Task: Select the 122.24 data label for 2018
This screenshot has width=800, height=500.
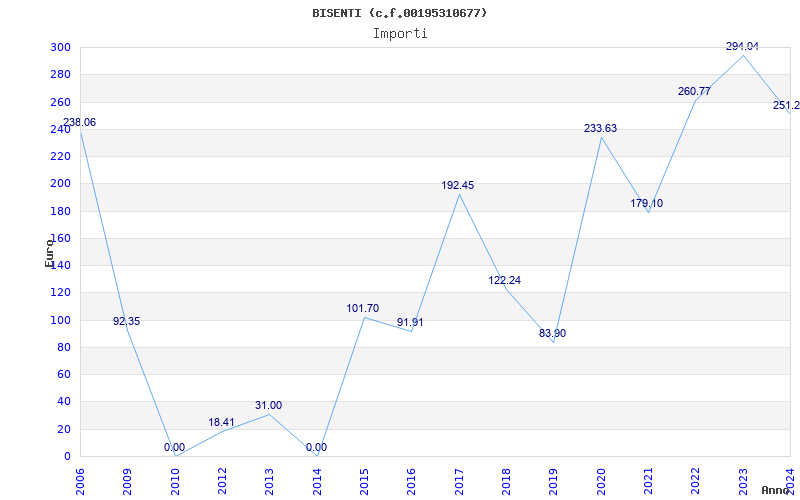Action: pos(505,281)
